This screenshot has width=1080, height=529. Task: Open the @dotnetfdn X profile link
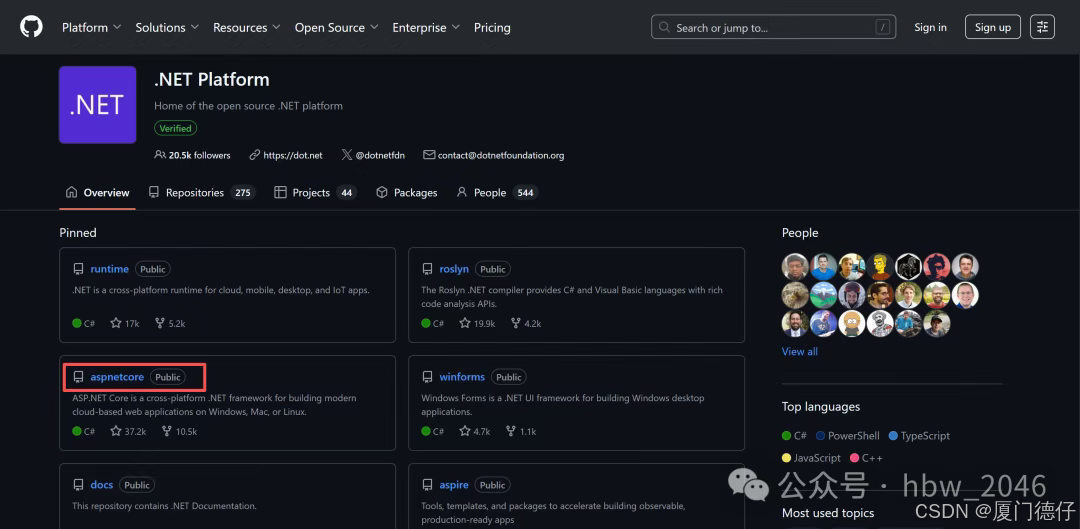point(373,156)
